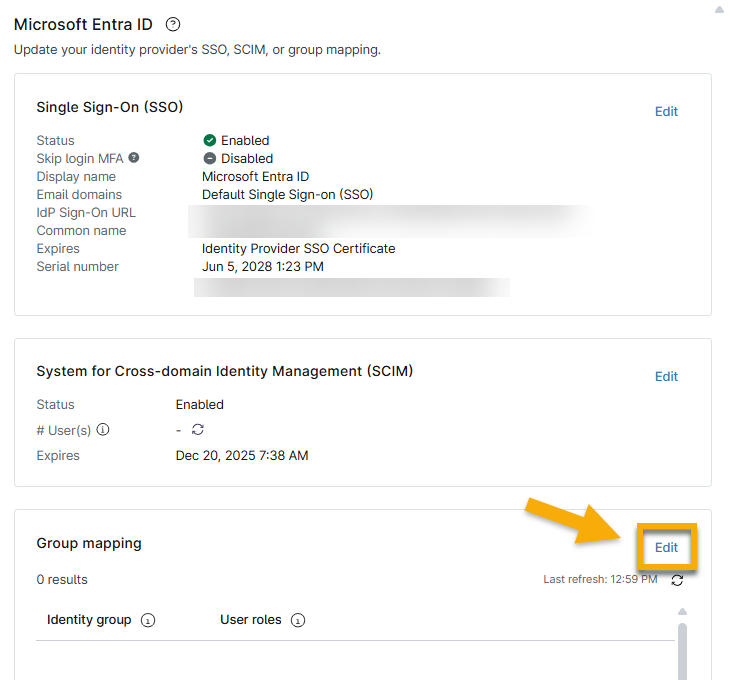730x680 pixels.
Task: Click the page scrollbar up arrow
Action: click(x=718, y=10)
